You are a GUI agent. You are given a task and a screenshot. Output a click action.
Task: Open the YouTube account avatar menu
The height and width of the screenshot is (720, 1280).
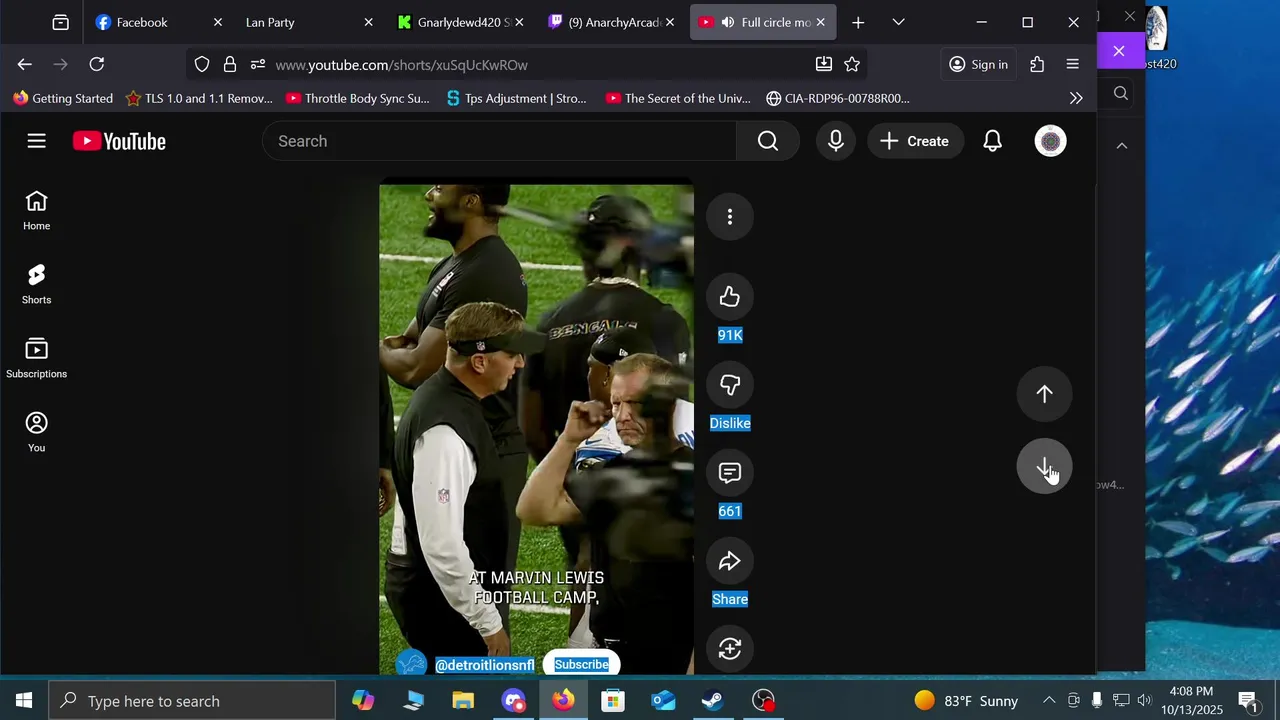point(1050,141)
